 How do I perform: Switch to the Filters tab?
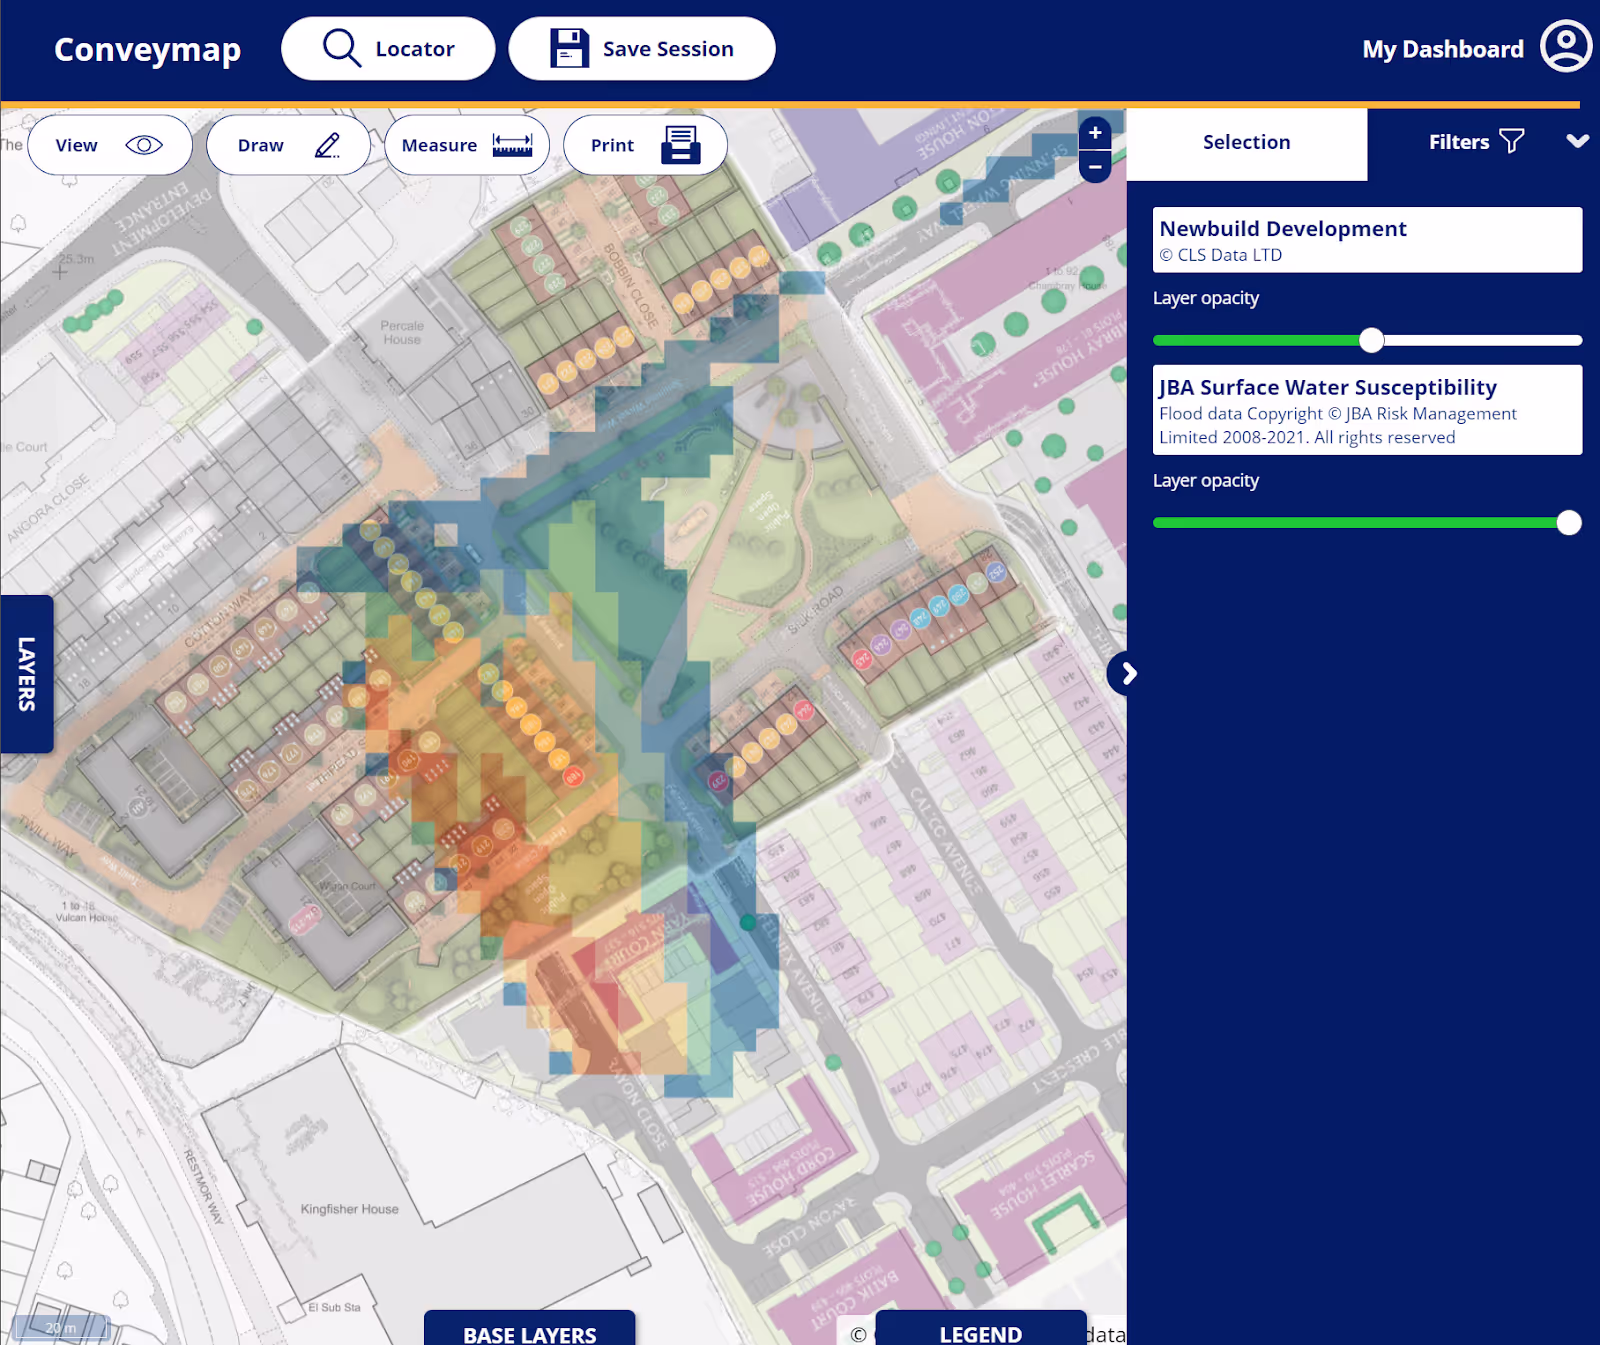coord(1476,142)
